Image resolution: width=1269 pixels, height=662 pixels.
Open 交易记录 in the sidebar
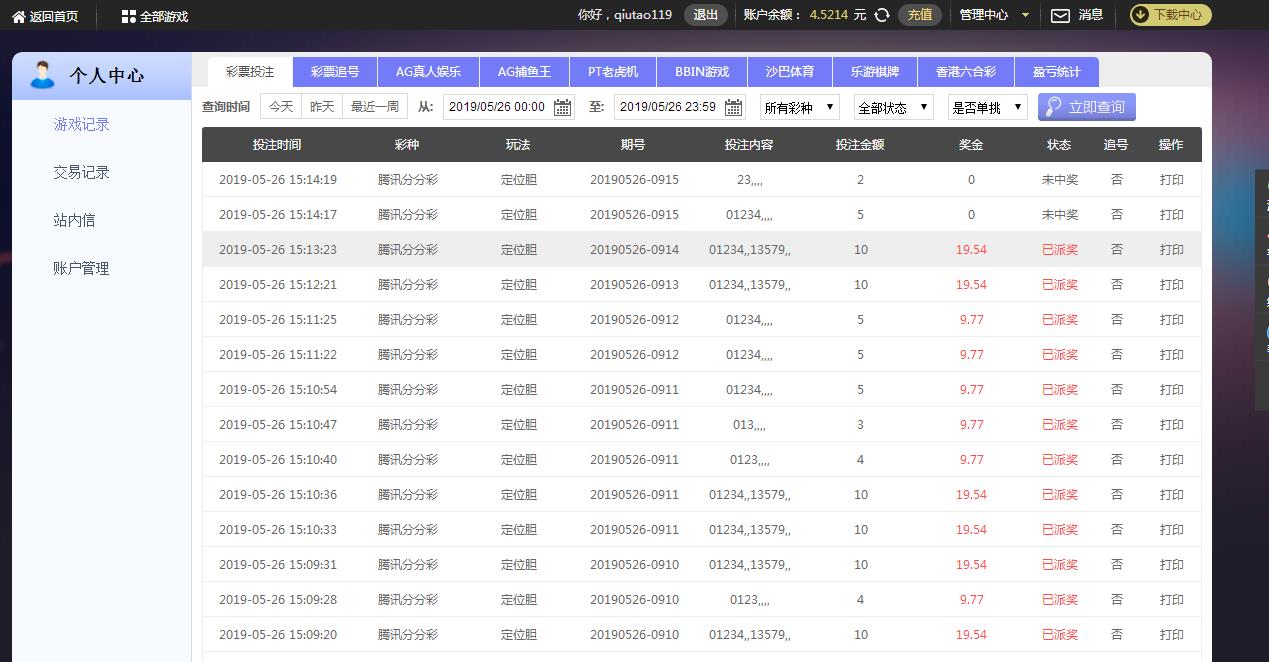click(81, 172)
